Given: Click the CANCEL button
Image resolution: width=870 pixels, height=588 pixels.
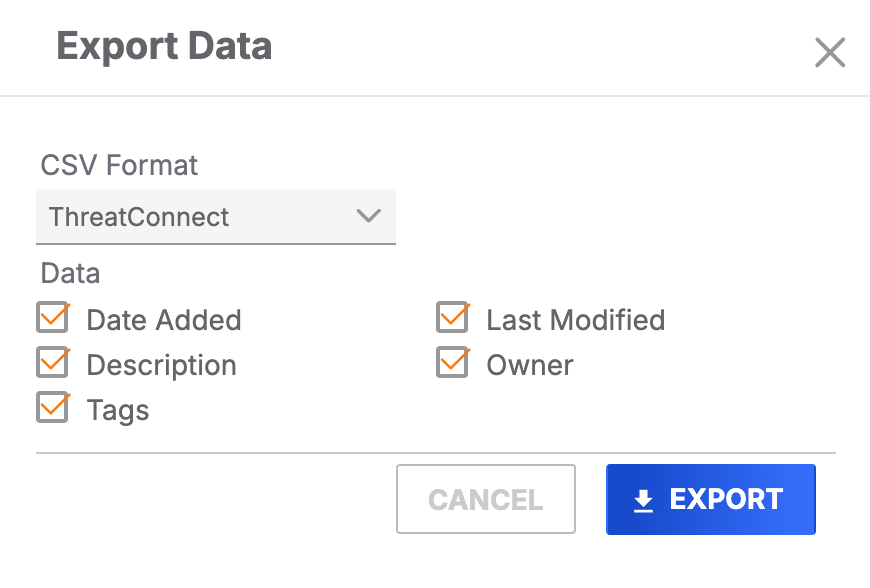Looking at the screenshot, I should (486, 499).
